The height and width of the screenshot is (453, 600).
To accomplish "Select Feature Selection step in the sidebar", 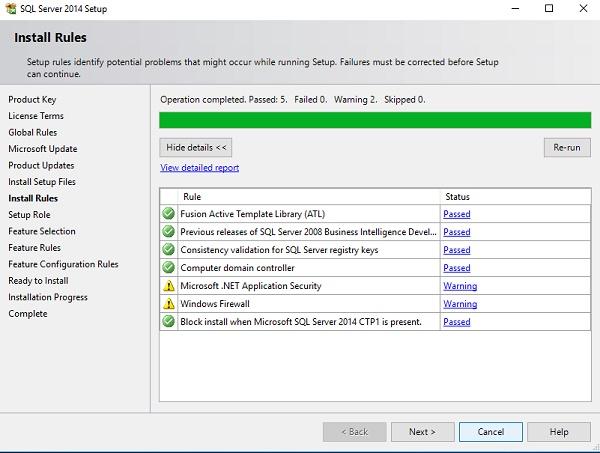I will pyautogui.click(x=42, y=231).
